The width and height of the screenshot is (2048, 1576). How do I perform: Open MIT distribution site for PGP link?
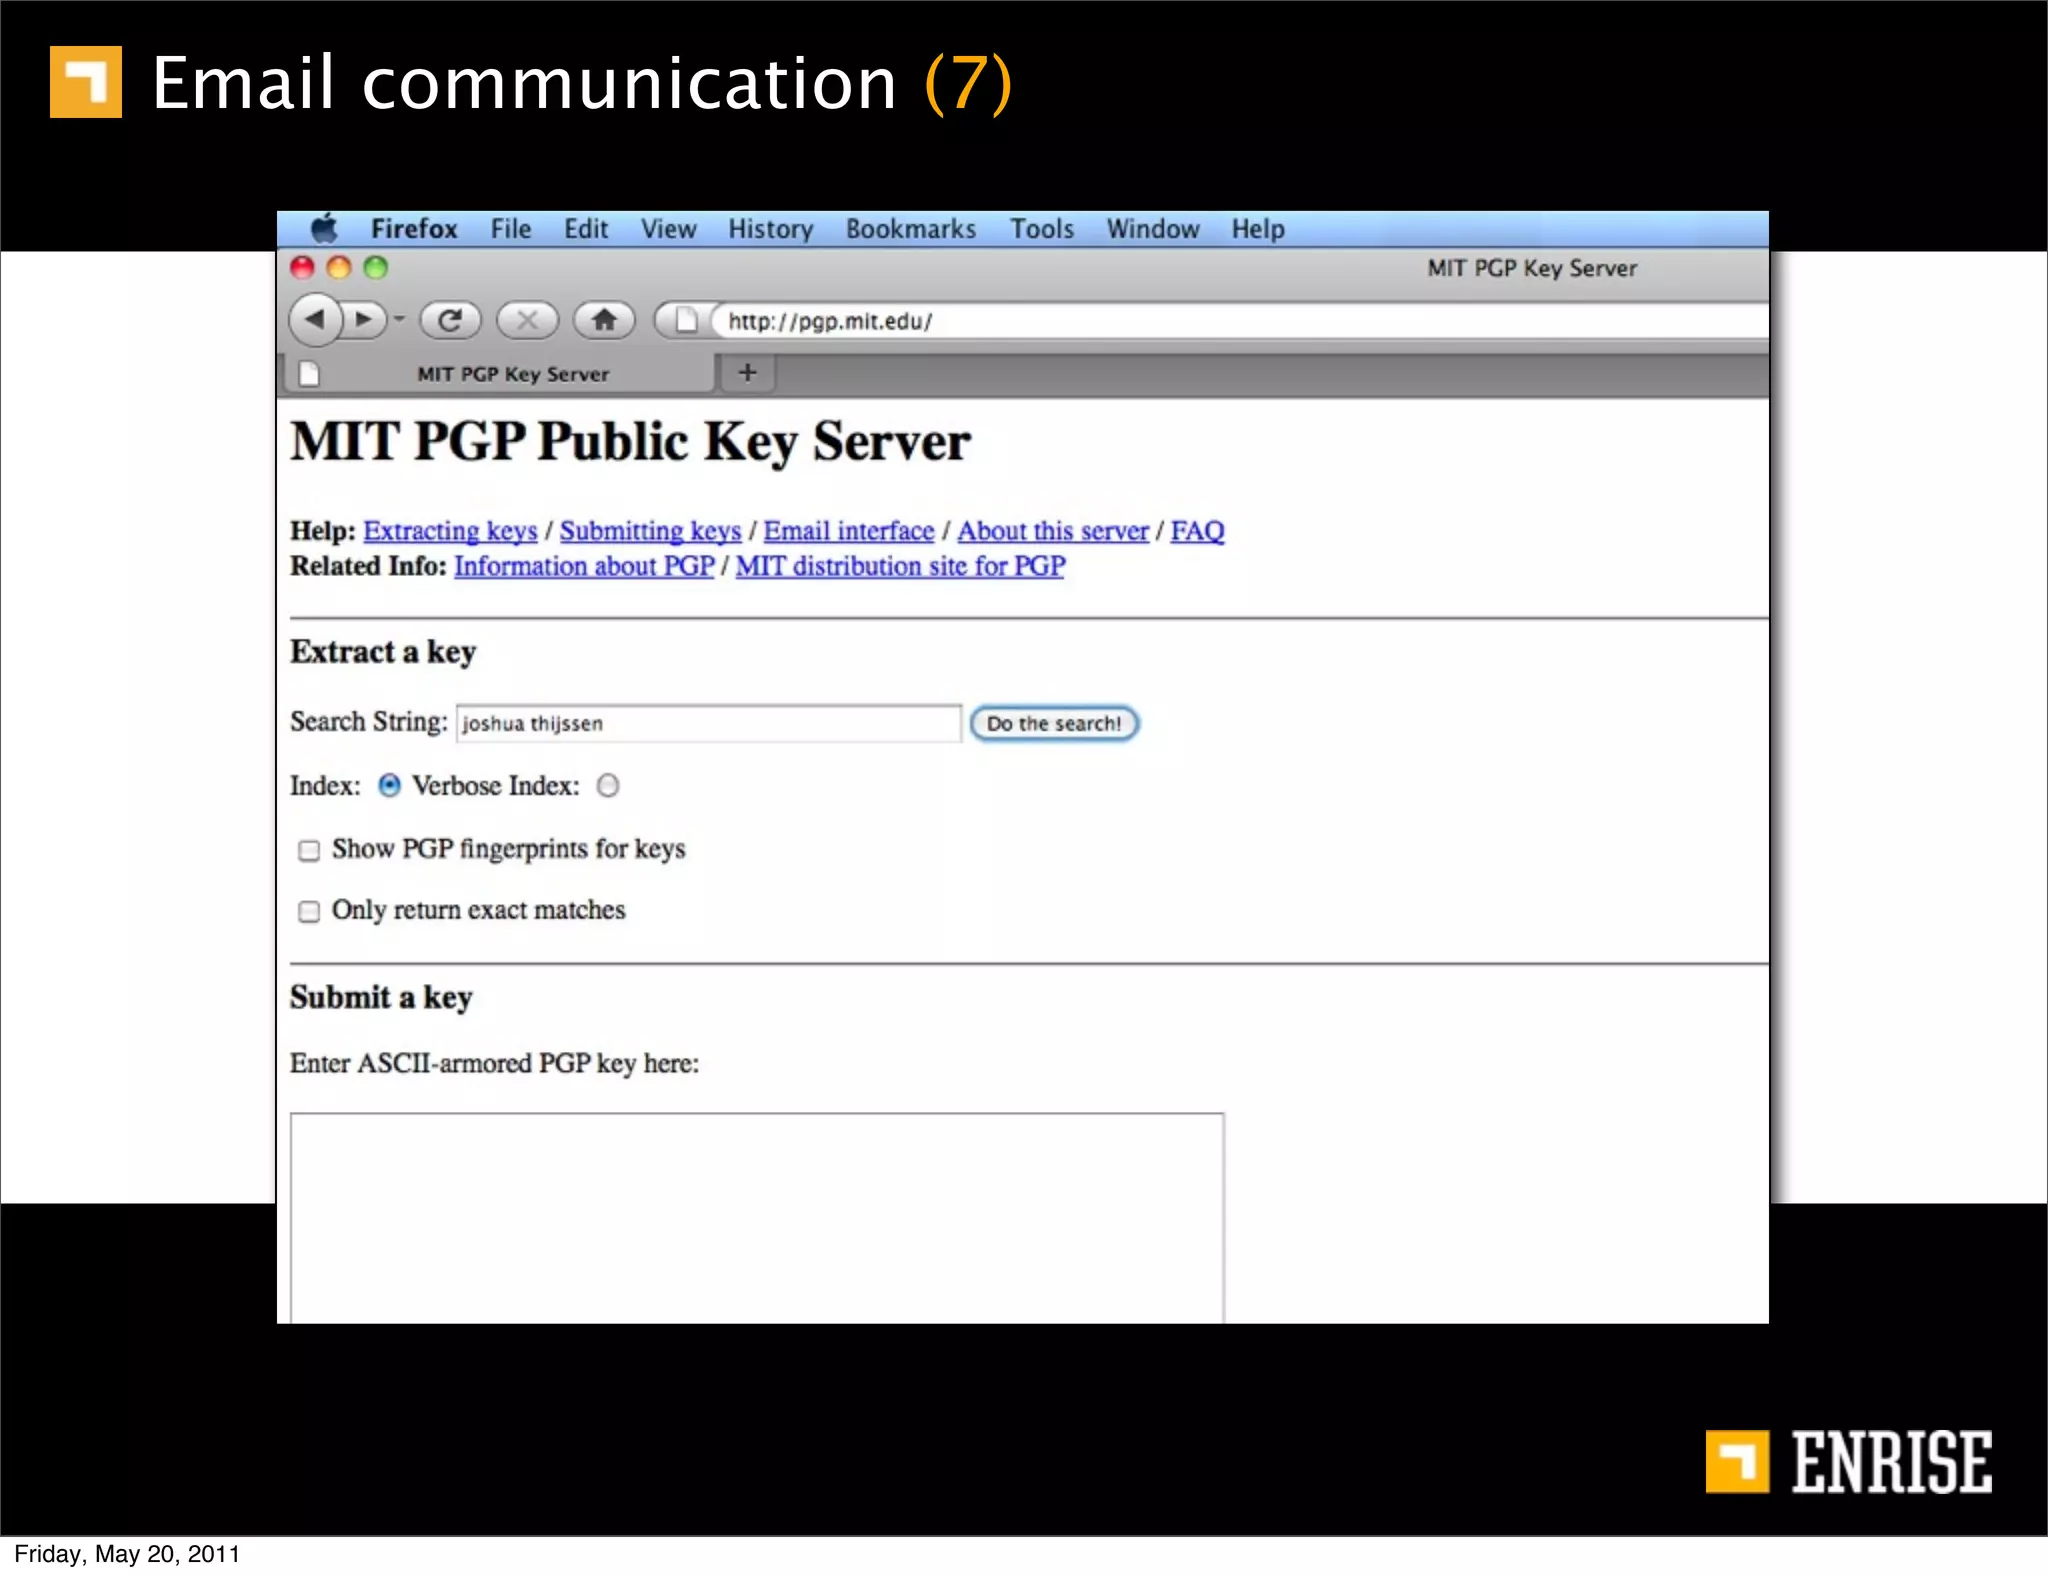click(900, 566)
